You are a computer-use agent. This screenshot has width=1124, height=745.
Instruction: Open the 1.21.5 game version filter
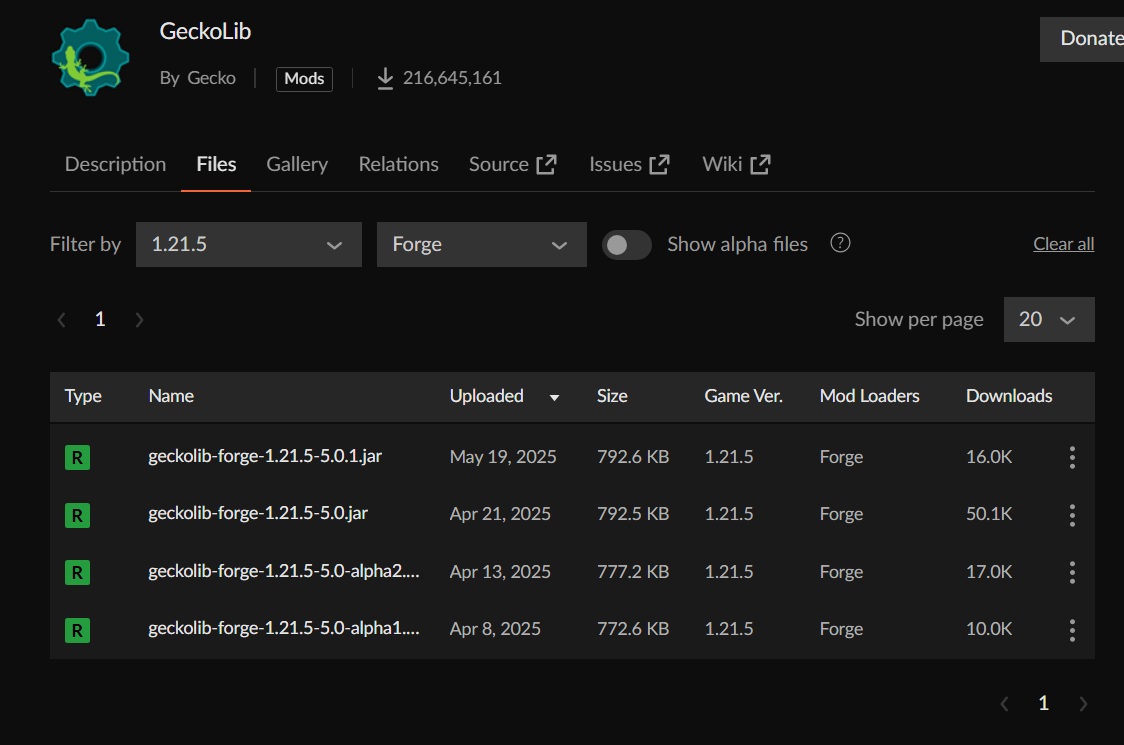tap(249, 245)
